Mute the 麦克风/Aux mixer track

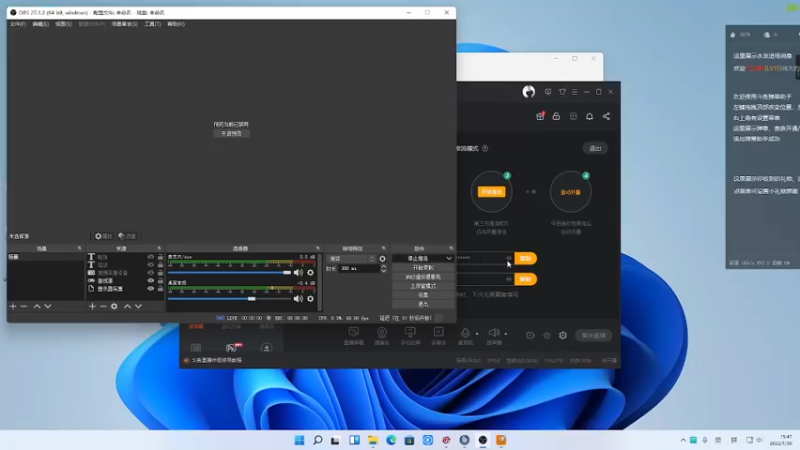pos(298,272)
